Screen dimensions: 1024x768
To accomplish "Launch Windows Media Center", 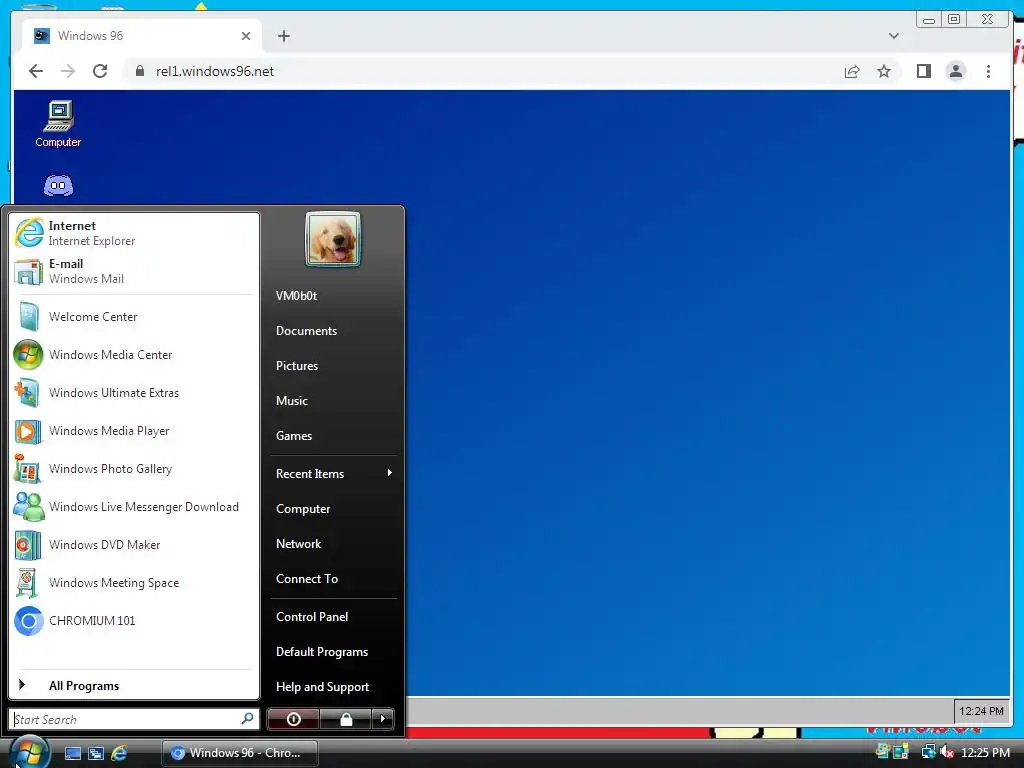I will (x=134, y=355).
